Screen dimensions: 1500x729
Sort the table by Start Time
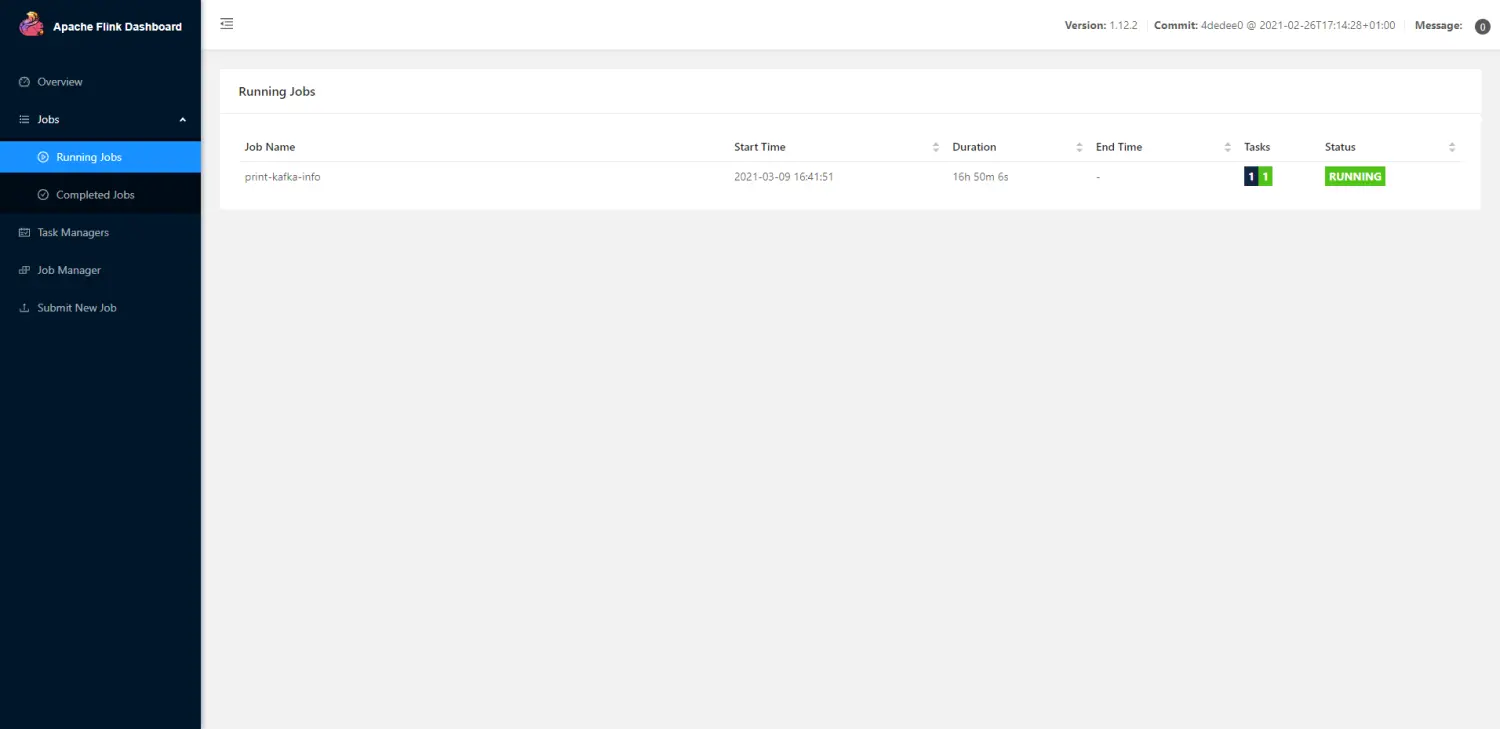[936, 147]
